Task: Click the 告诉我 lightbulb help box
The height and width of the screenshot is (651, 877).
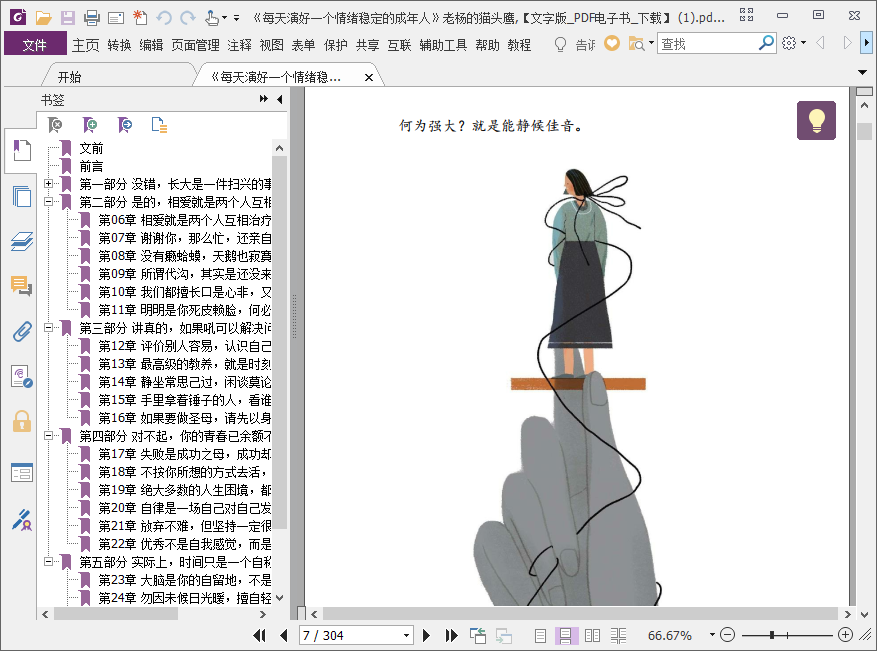Action: (x=575, y=44)
